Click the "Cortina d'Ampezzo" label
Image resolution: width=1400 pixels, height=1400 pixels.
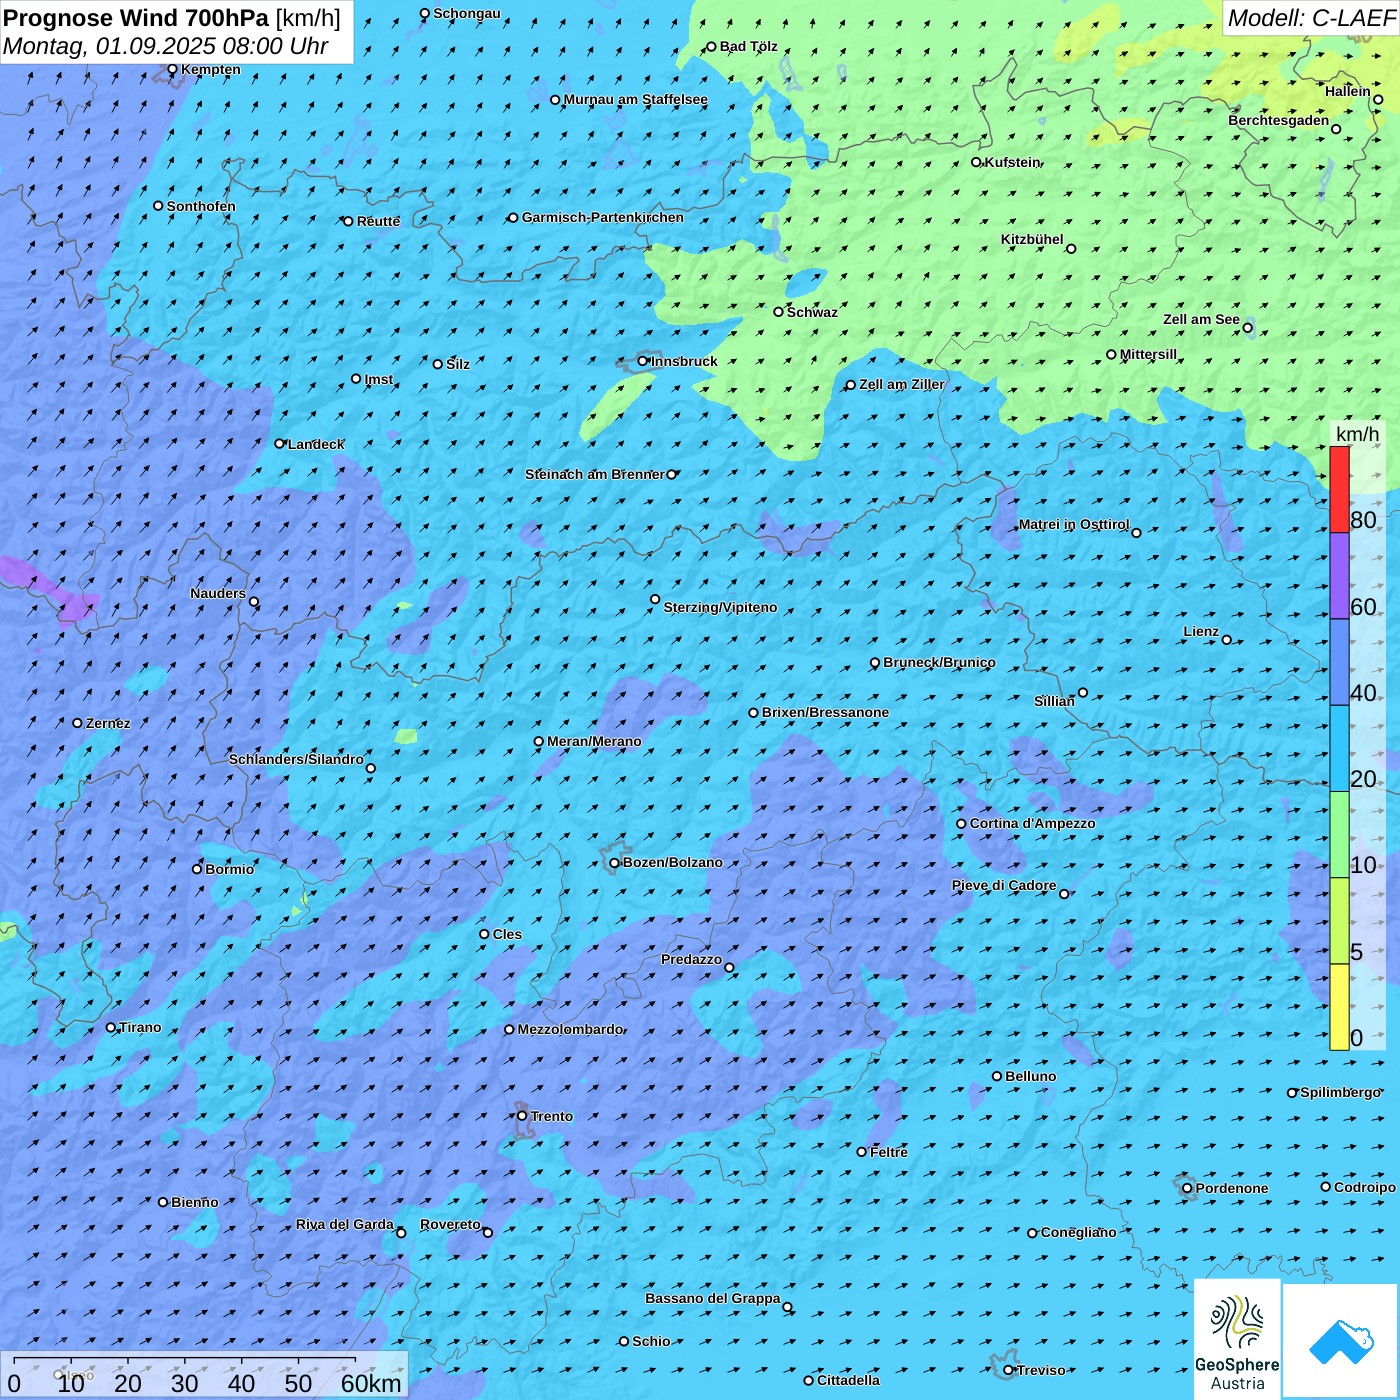1032,823
